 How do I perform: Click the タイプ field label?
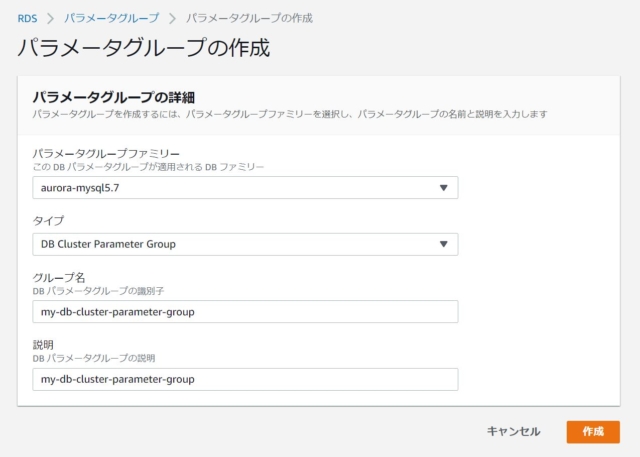coord(48,221)
